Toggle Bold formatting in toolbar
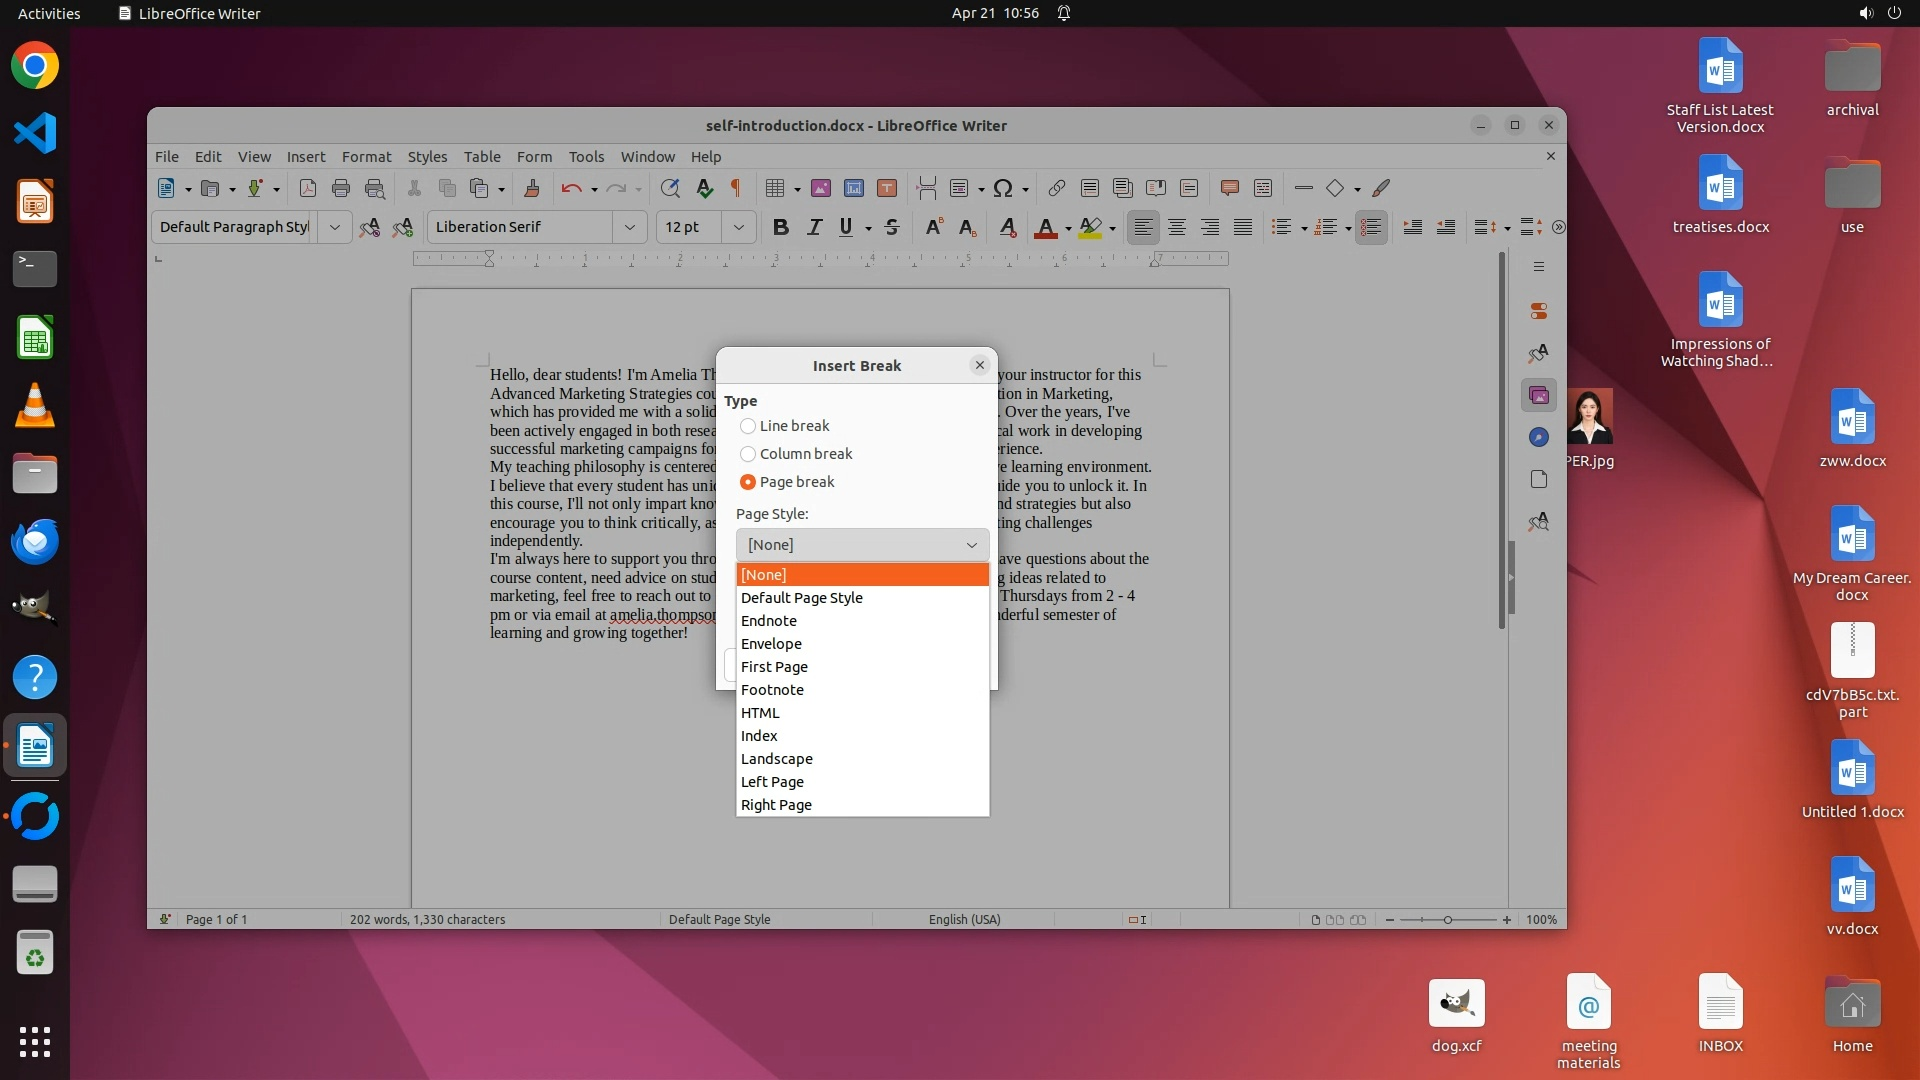The width and height of the screenshot is (1920, 1080). coord(781,227)
